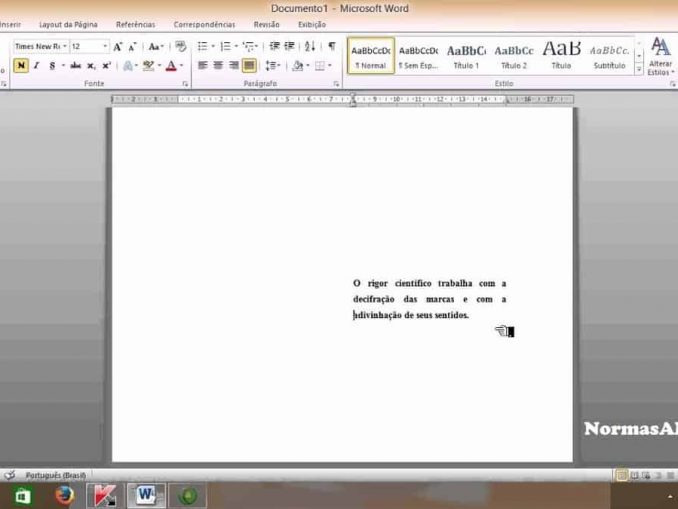This screenshot has height=509, width=678.
Task: Show paragraph marks with pilcrow icon
Action: tap(331, 46)
